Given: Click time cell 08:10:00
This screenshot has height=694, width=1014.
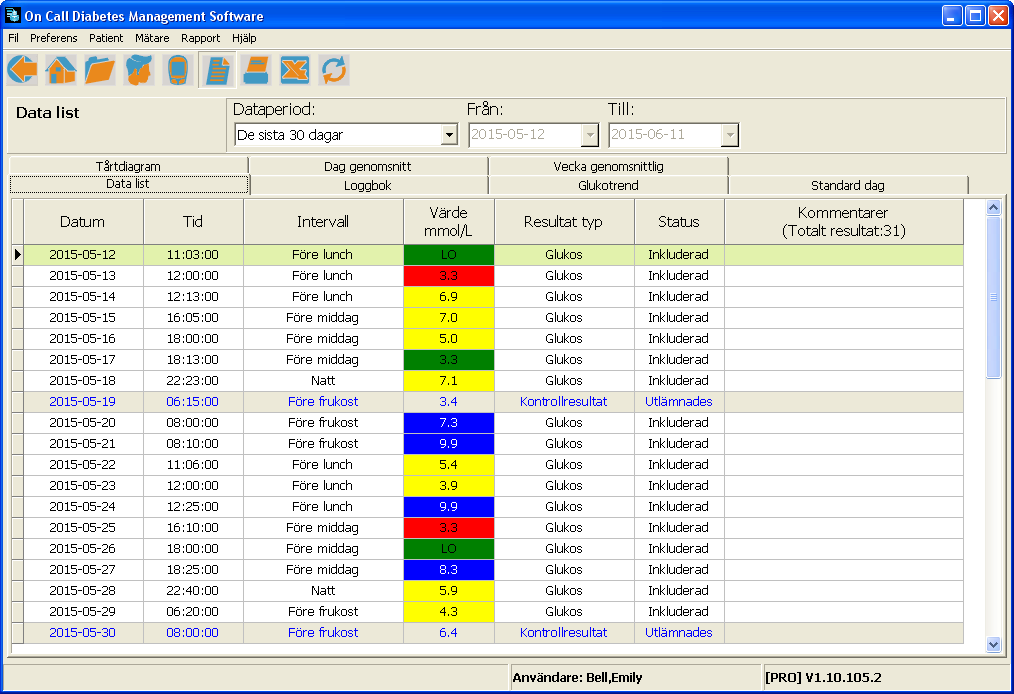Looking at the screenshot, I should pyautogui.click(x=193, y=444).
